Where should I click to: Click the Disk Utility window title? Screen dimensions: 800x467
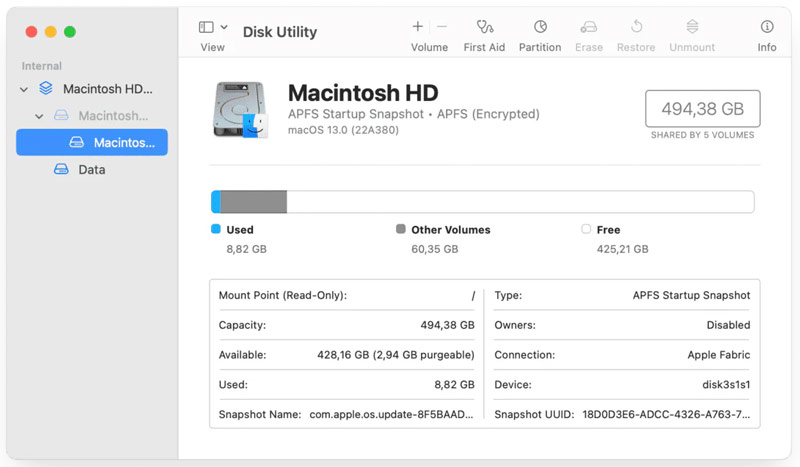280,32
